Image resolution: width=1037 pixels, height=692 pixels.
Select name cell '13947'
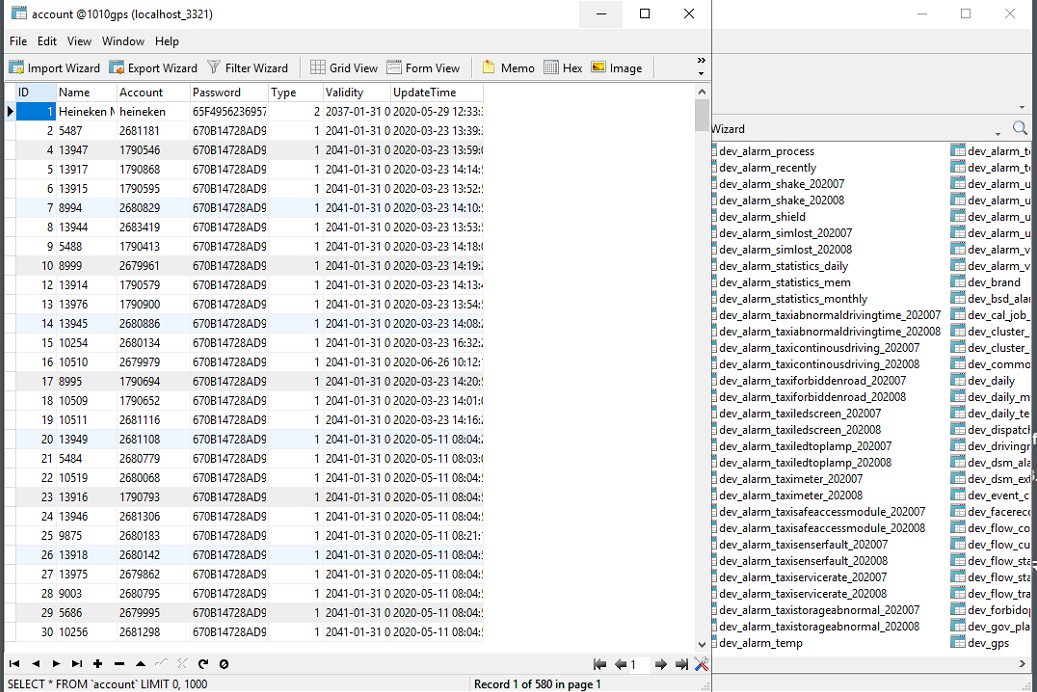tap(86, 150)
